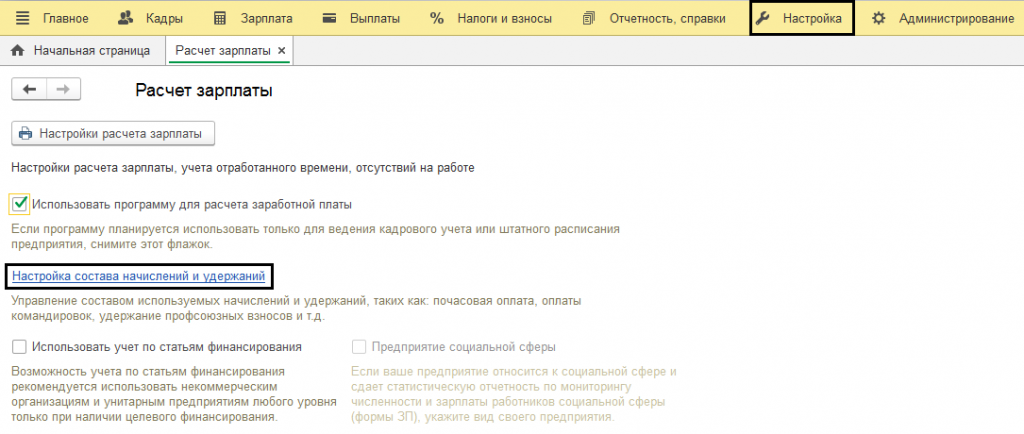Image resolution: width=1024 pixels, height=434 pixels.
Task: Switch to the Начальная страница tab
Action: click(x=91, y=50)
